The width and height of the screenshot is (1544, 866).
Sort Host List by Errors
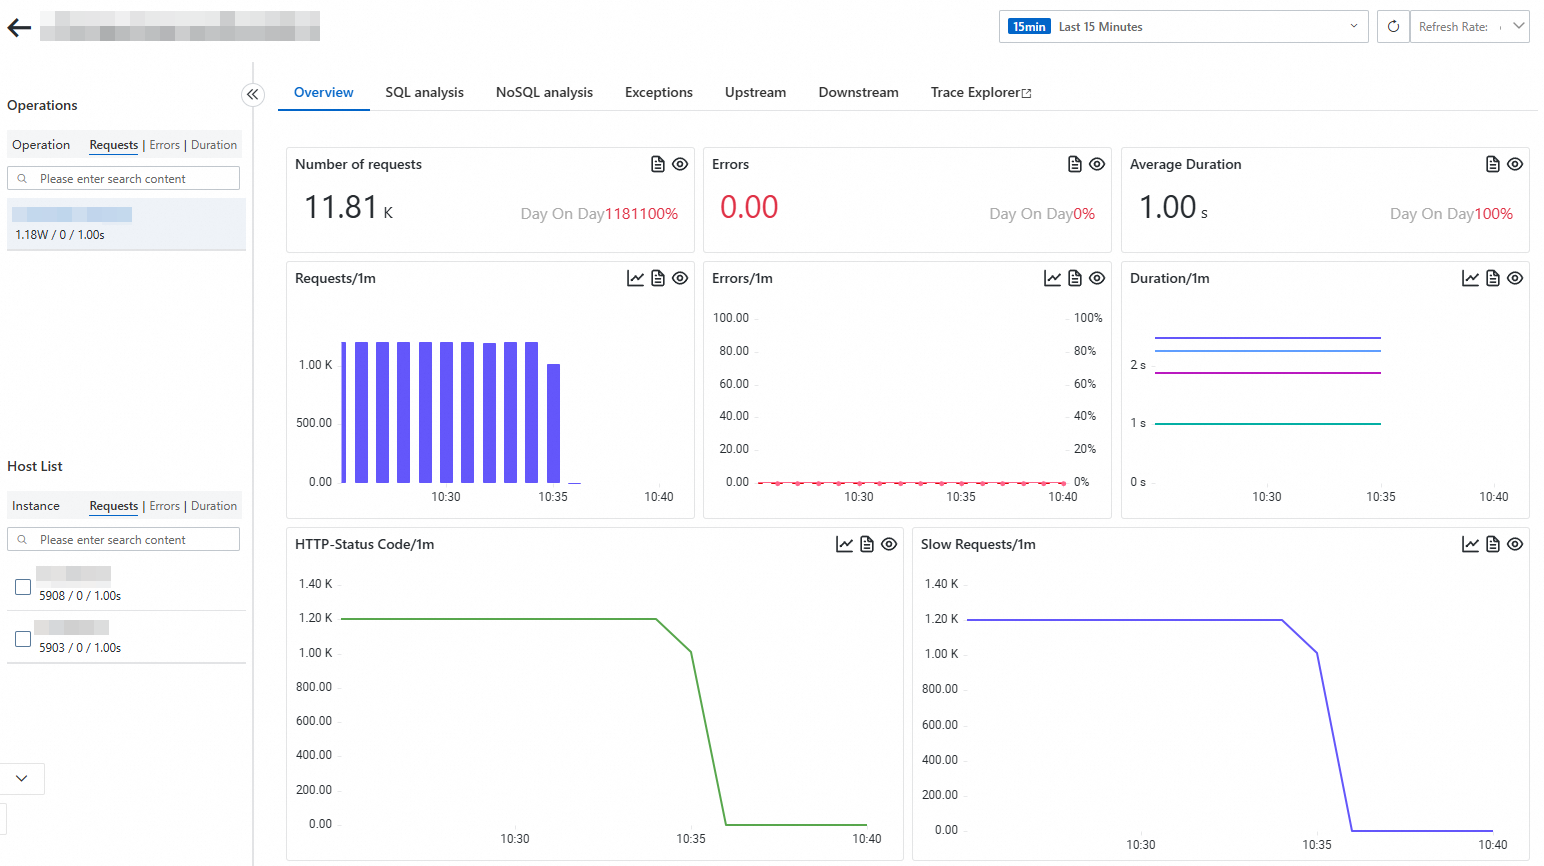coord(165,506)
